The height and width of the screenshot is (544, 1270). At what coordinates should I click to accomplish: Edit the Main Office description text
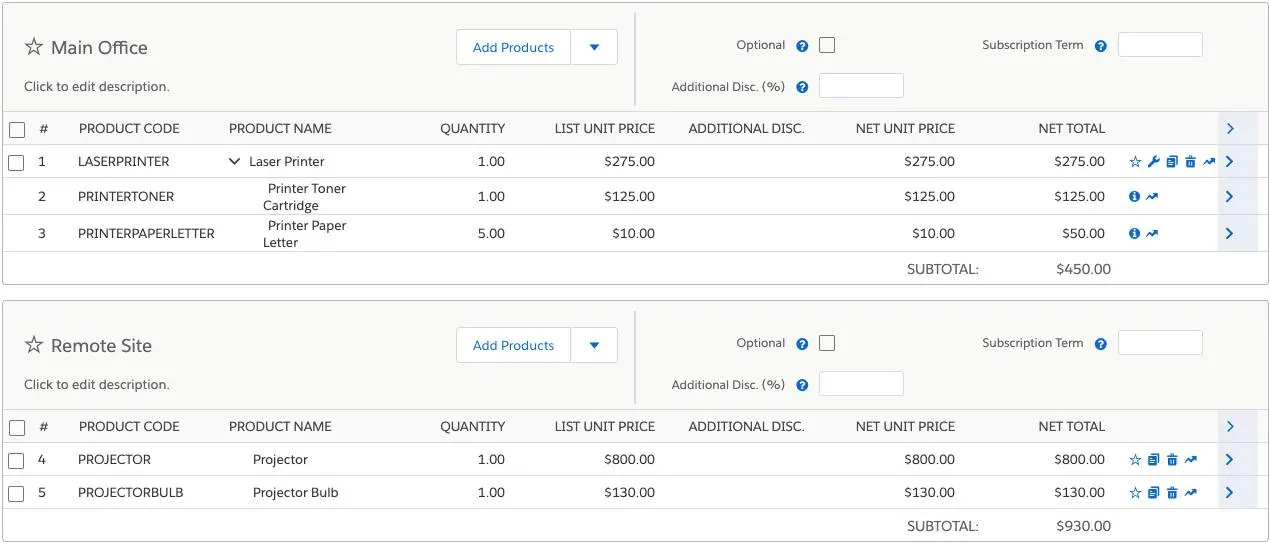(x=97, y=87)
